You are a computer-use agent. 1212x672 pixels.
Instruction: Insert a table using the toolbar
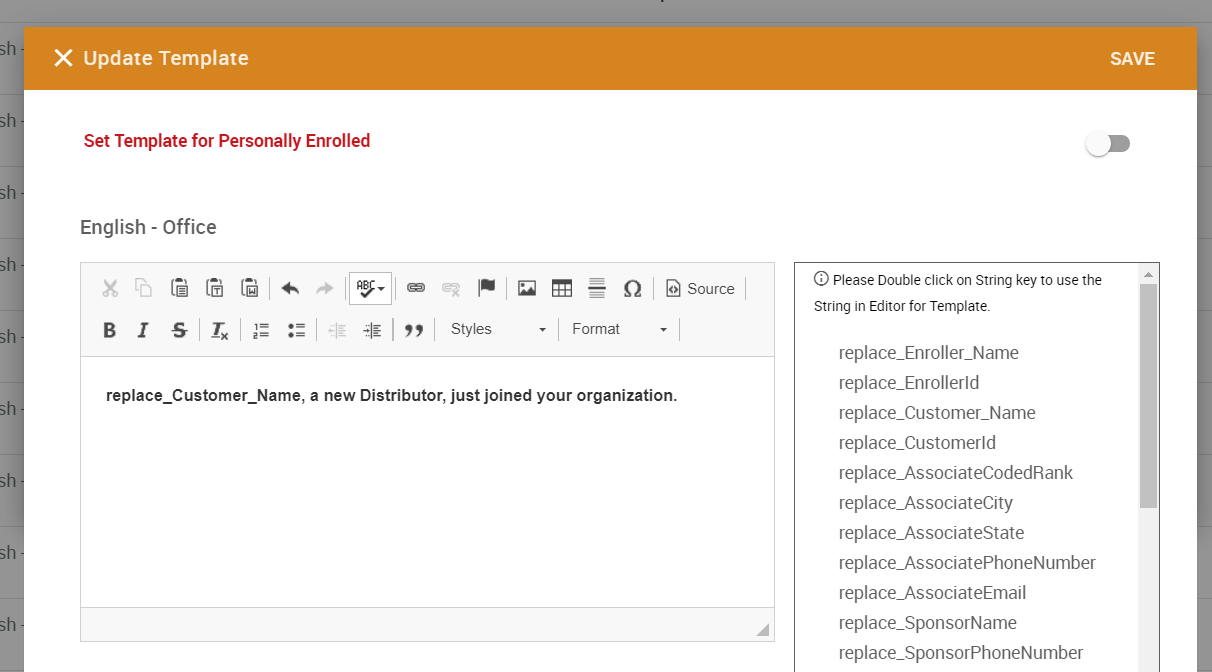562,288
